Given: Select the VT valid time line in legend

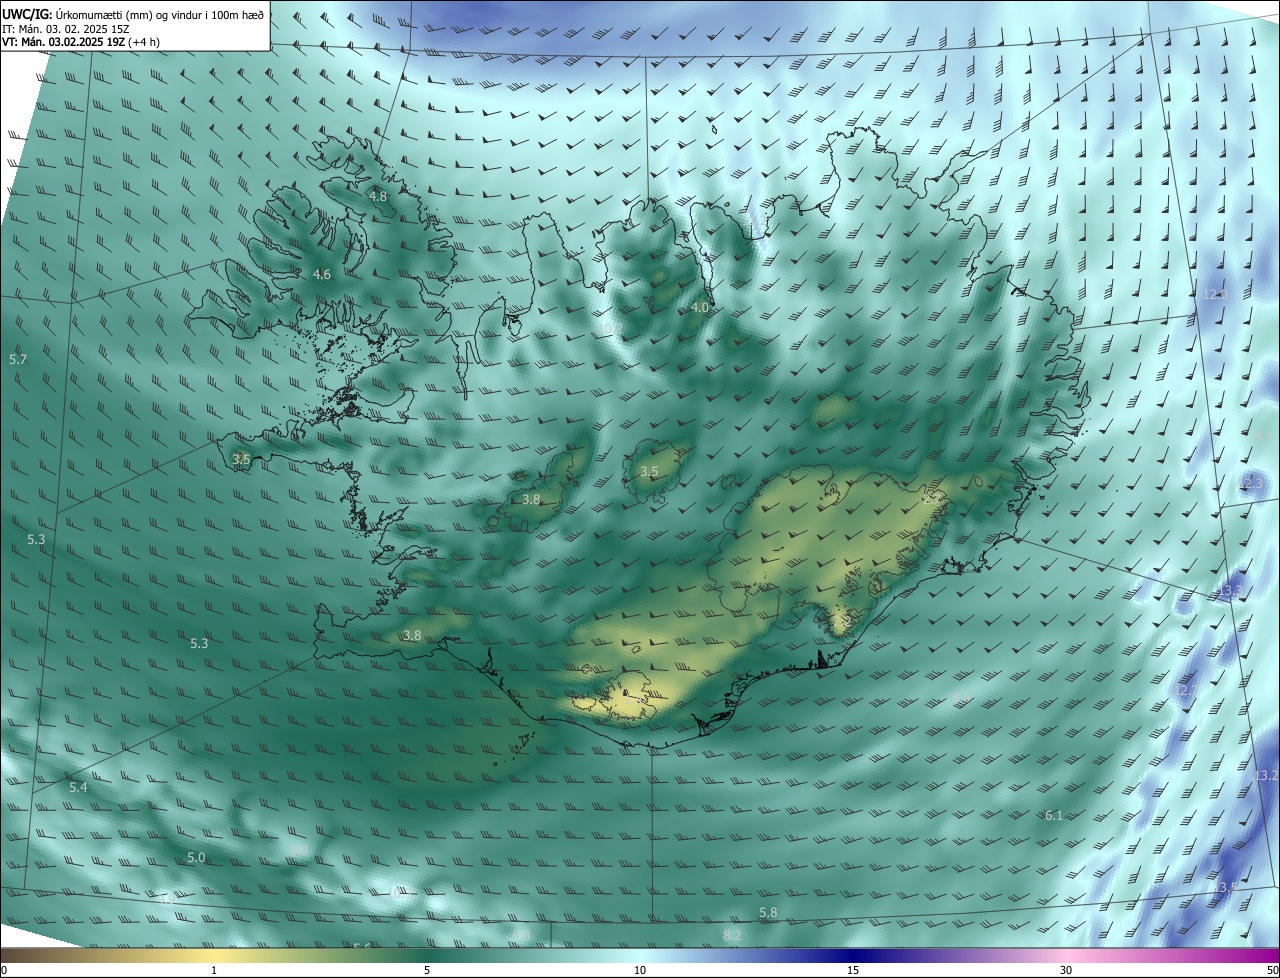Looking at the screenshot, I should point(81,42).
